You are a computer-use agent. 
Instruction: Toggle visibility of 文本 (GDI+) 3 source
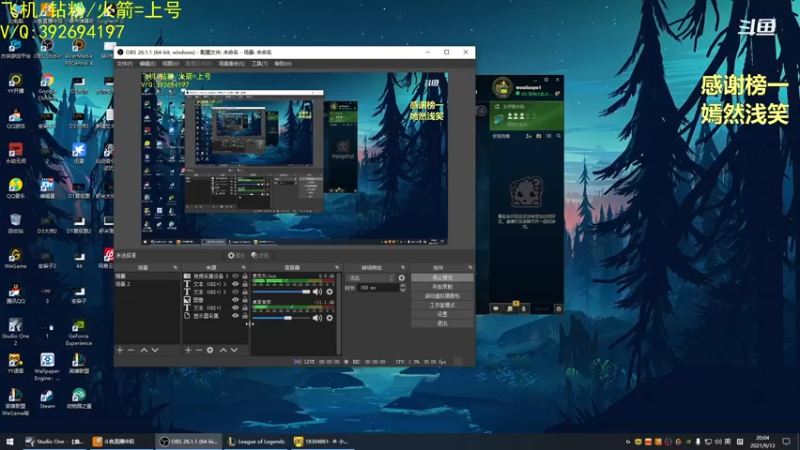pos(235,284)
